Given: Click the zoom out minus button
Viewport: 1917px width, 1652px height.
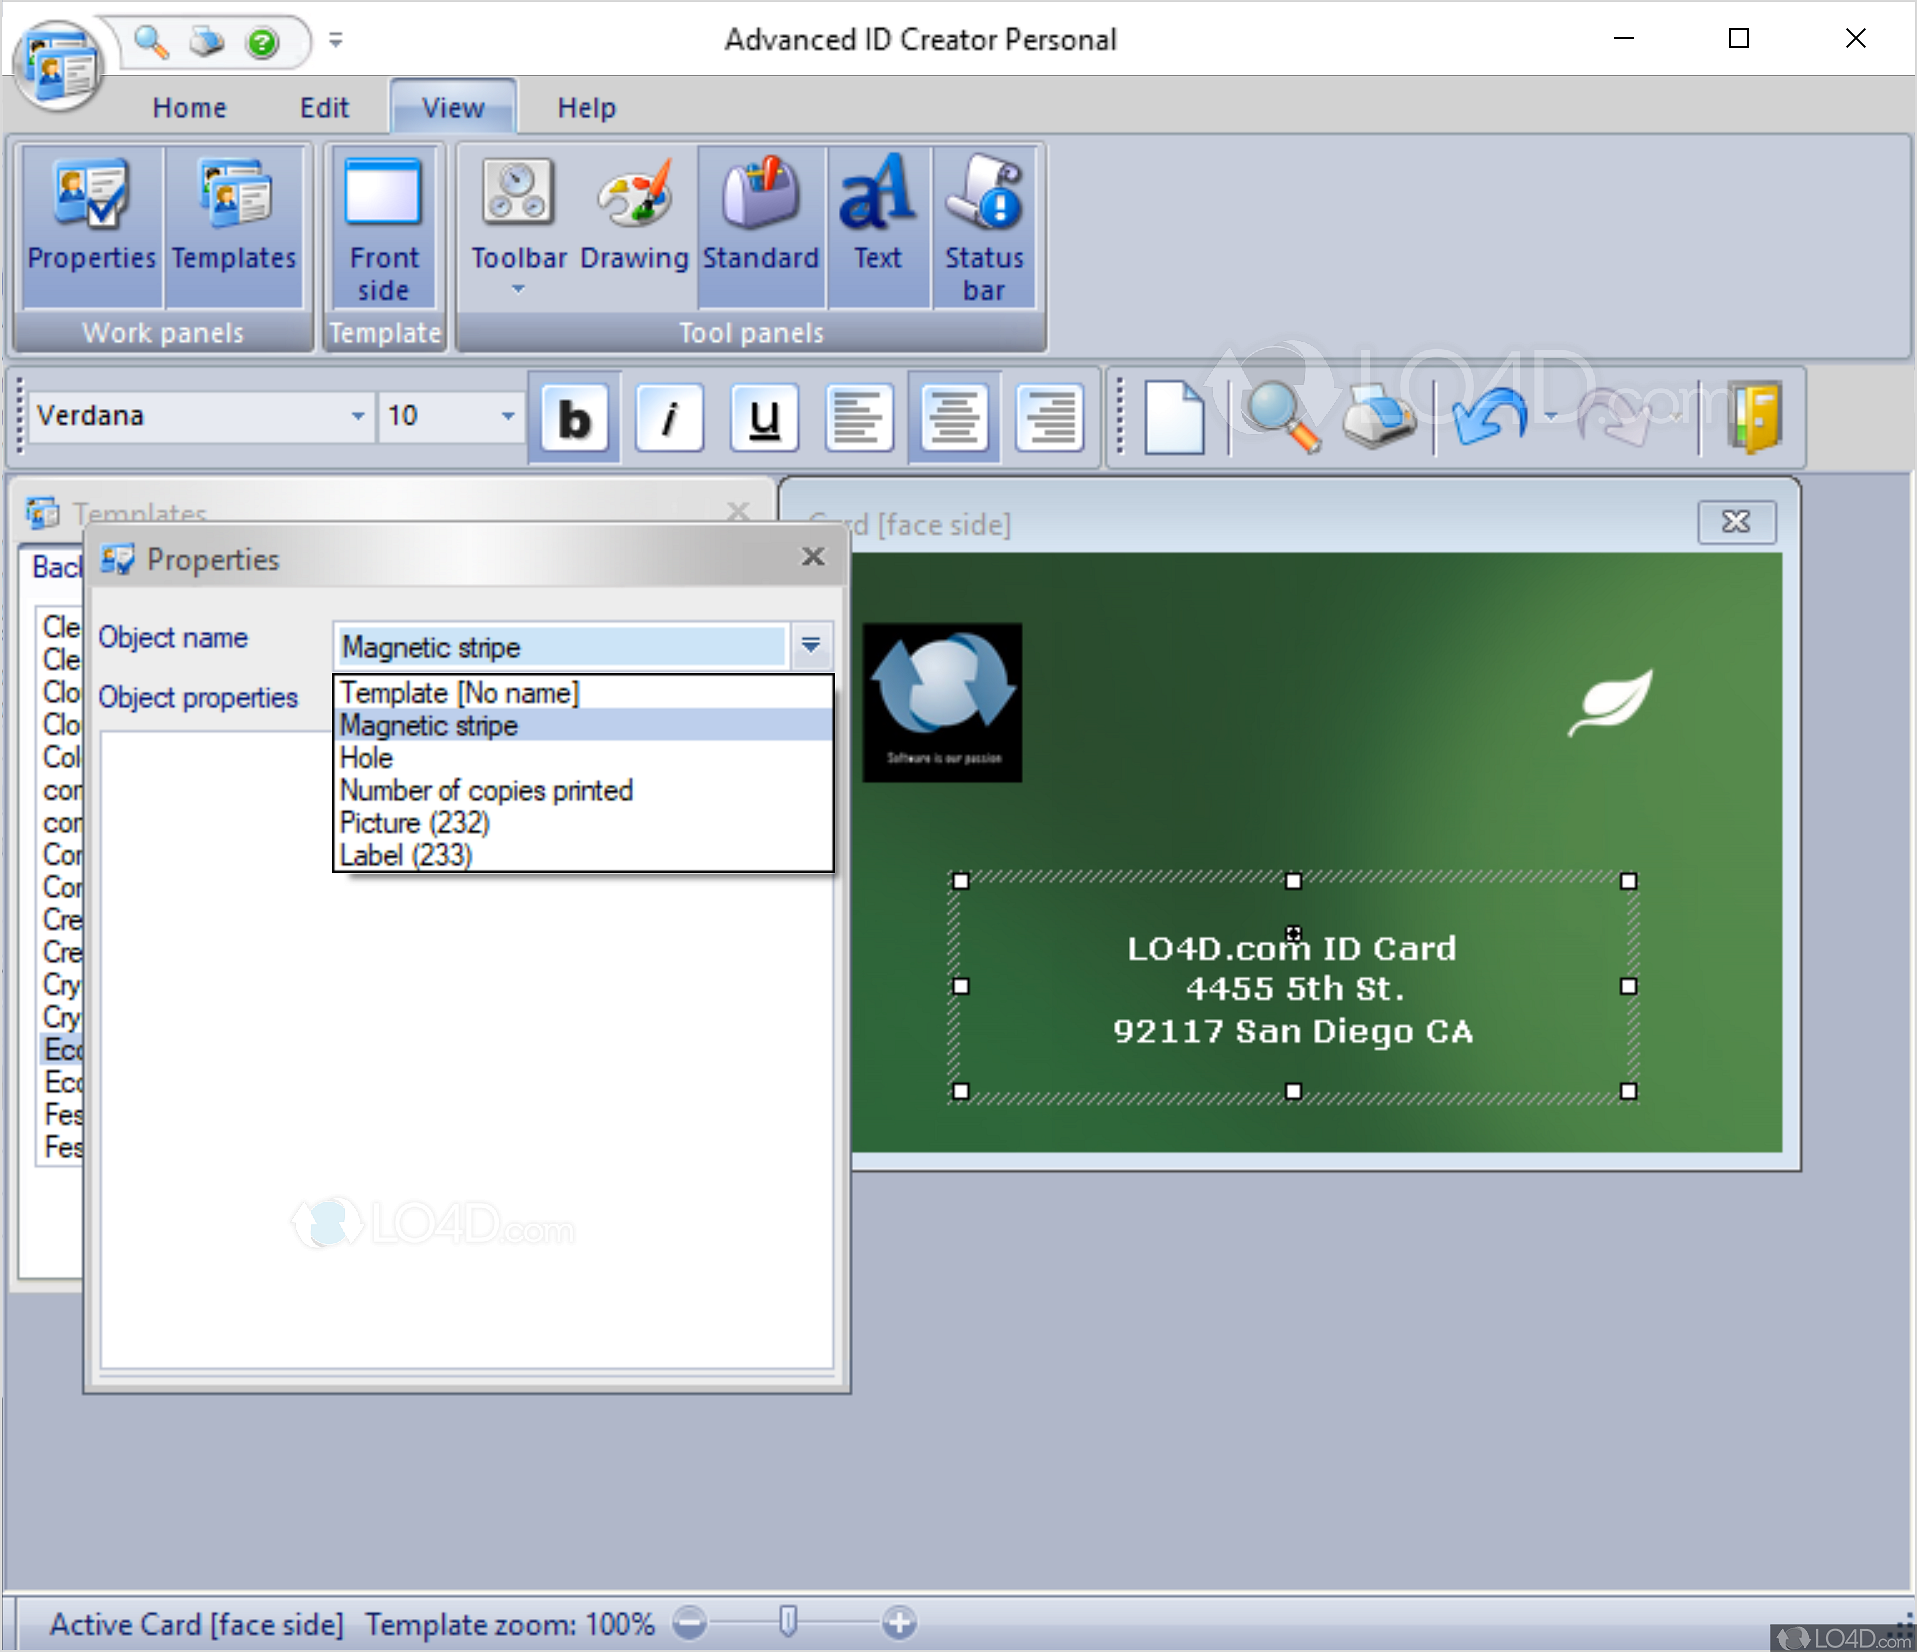Looking at the screenshot, I should coord(689,1622).
